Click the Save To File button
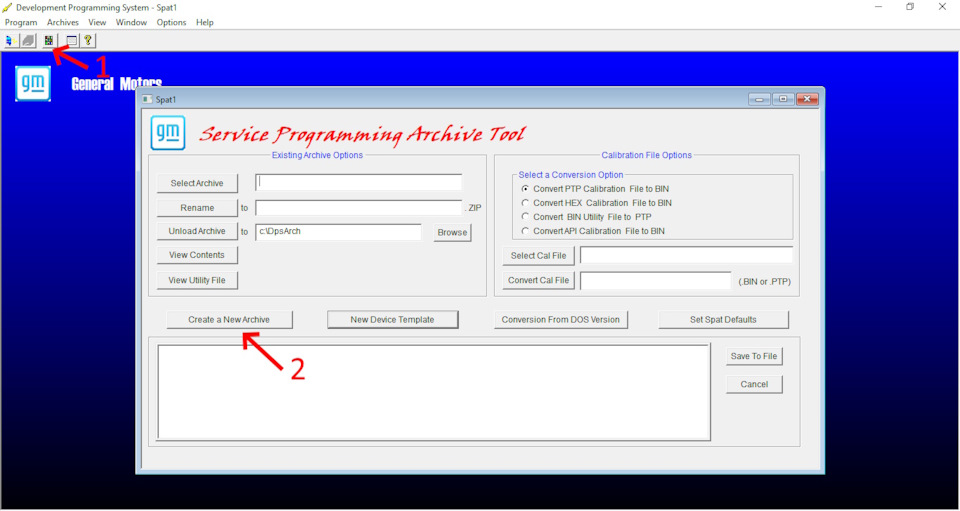 click(x=754, y=356)
